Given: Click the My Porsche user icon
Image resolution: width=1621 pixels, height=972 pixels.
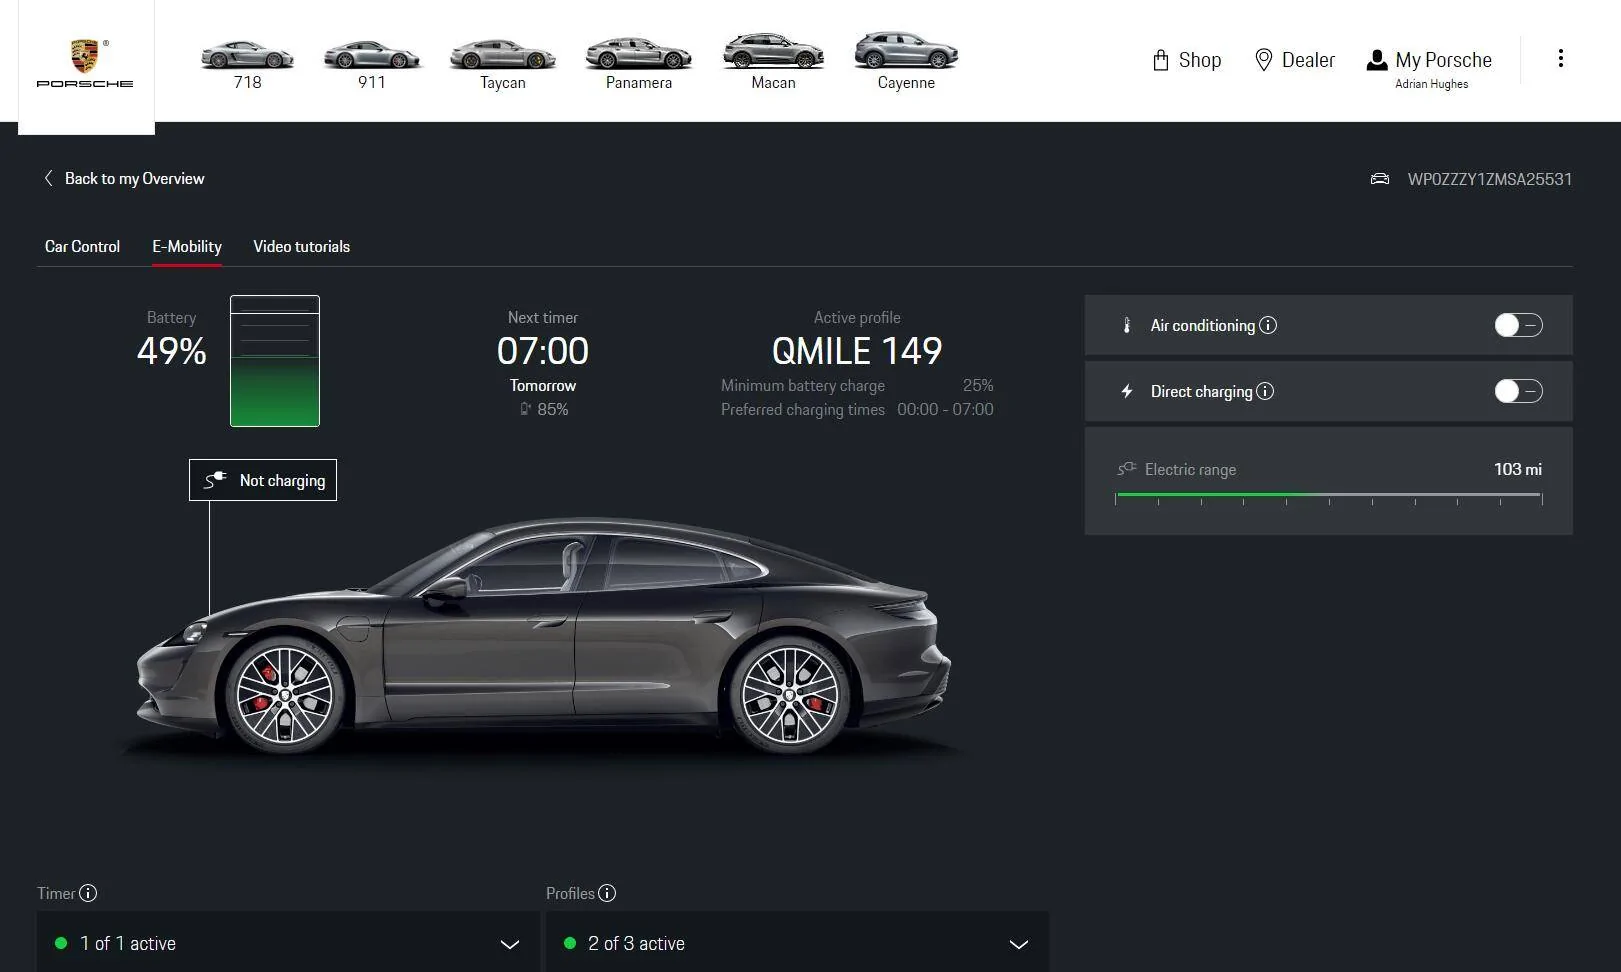Looking at the screenshot, I should pyautogui.click(x=1377, y=61).
